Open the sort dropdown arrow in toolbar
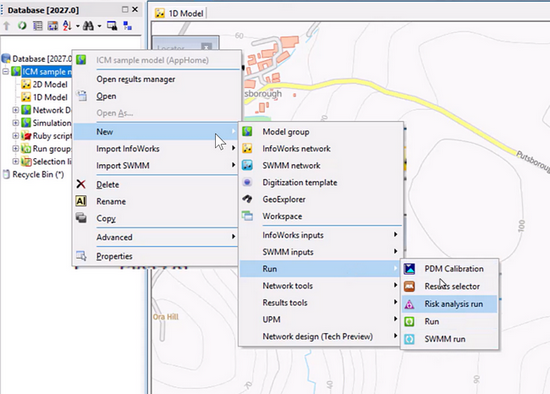 [x=78, y=26]
